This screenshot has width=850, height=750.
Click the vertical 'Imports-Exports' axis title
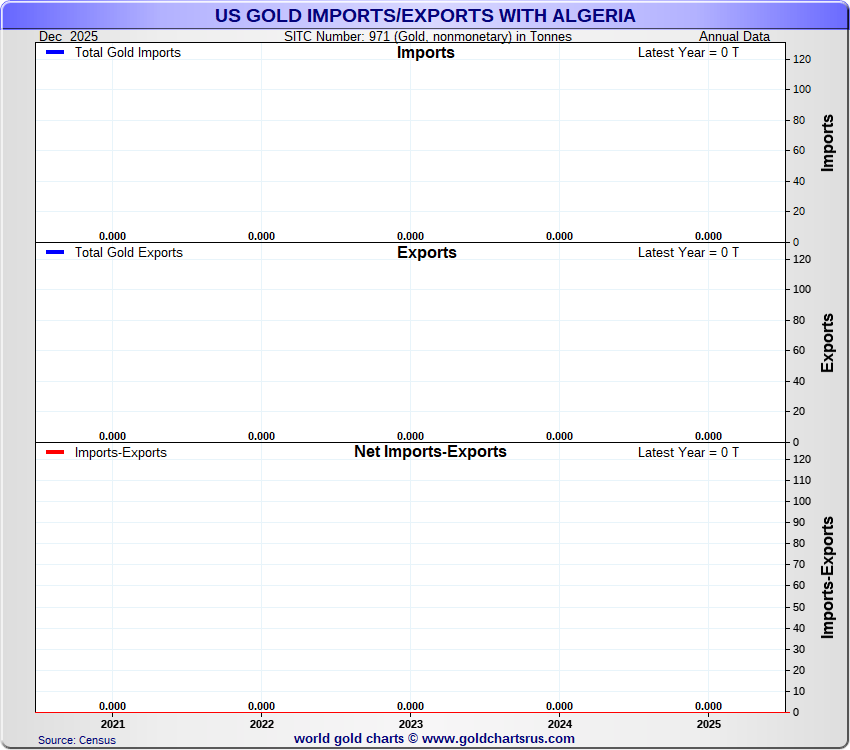coord(827,578)
